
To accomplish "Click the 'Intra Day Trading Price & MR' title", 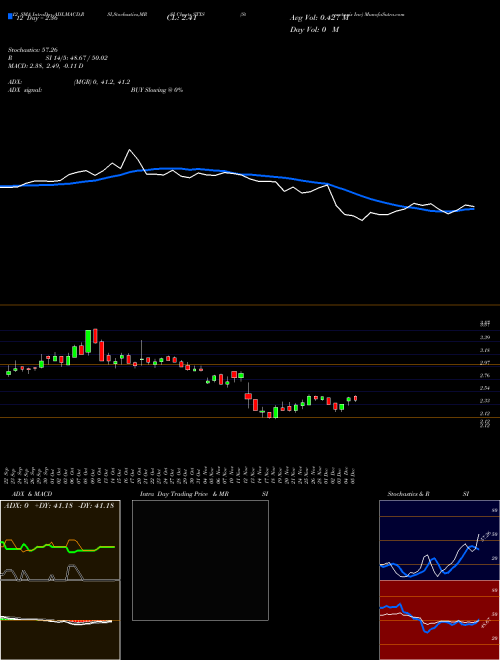I will [184, 494].
